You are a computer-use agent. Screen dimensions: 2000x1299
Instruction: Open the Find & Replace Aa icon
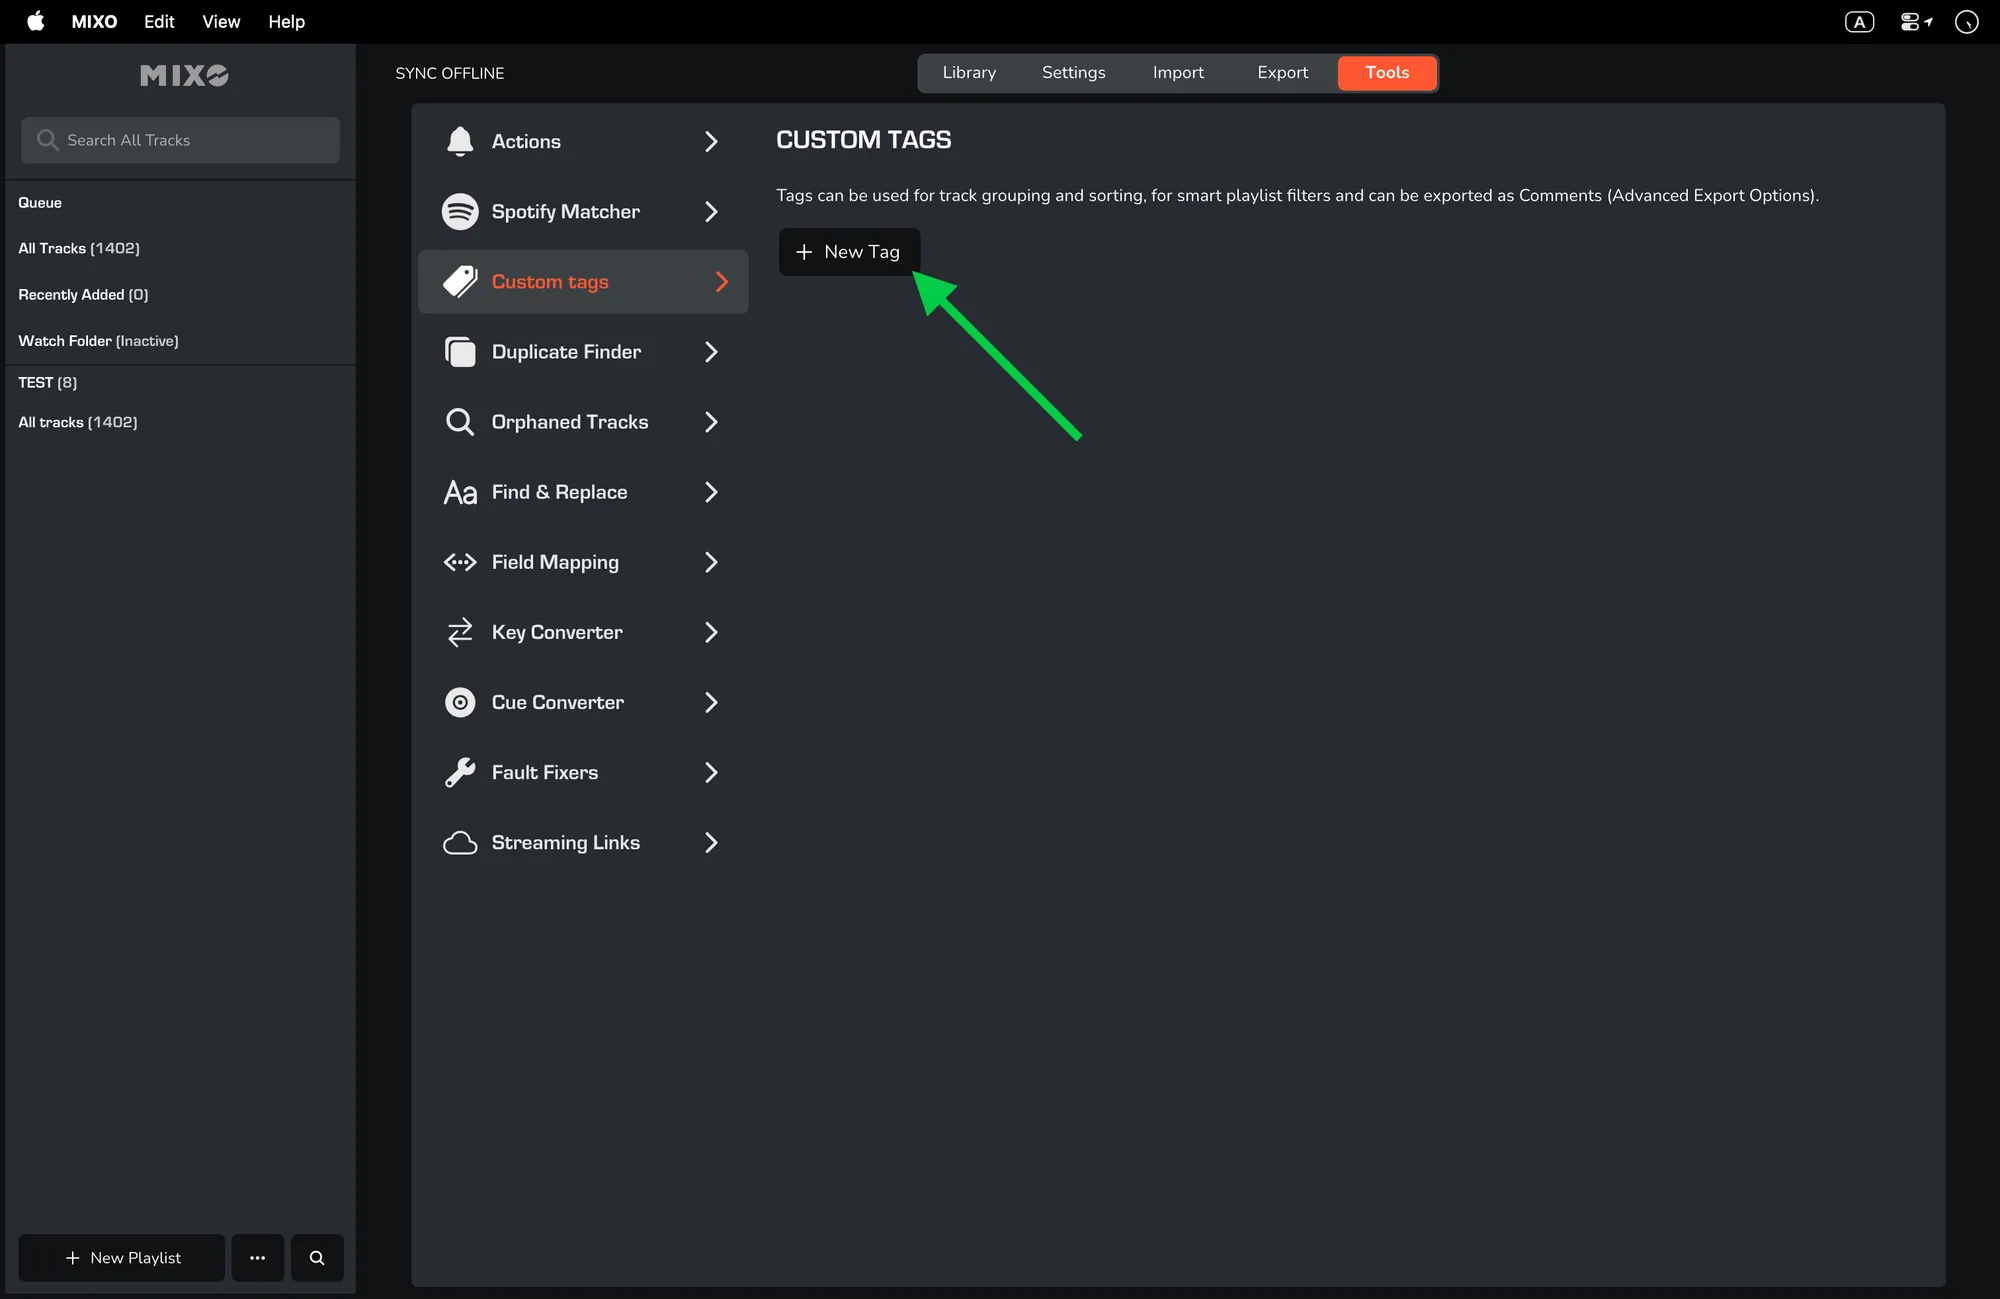(460, 492)
